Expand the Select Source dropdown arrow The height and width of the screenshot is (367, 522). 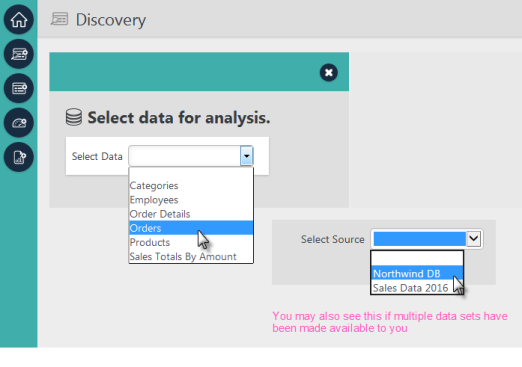[474, 239]
